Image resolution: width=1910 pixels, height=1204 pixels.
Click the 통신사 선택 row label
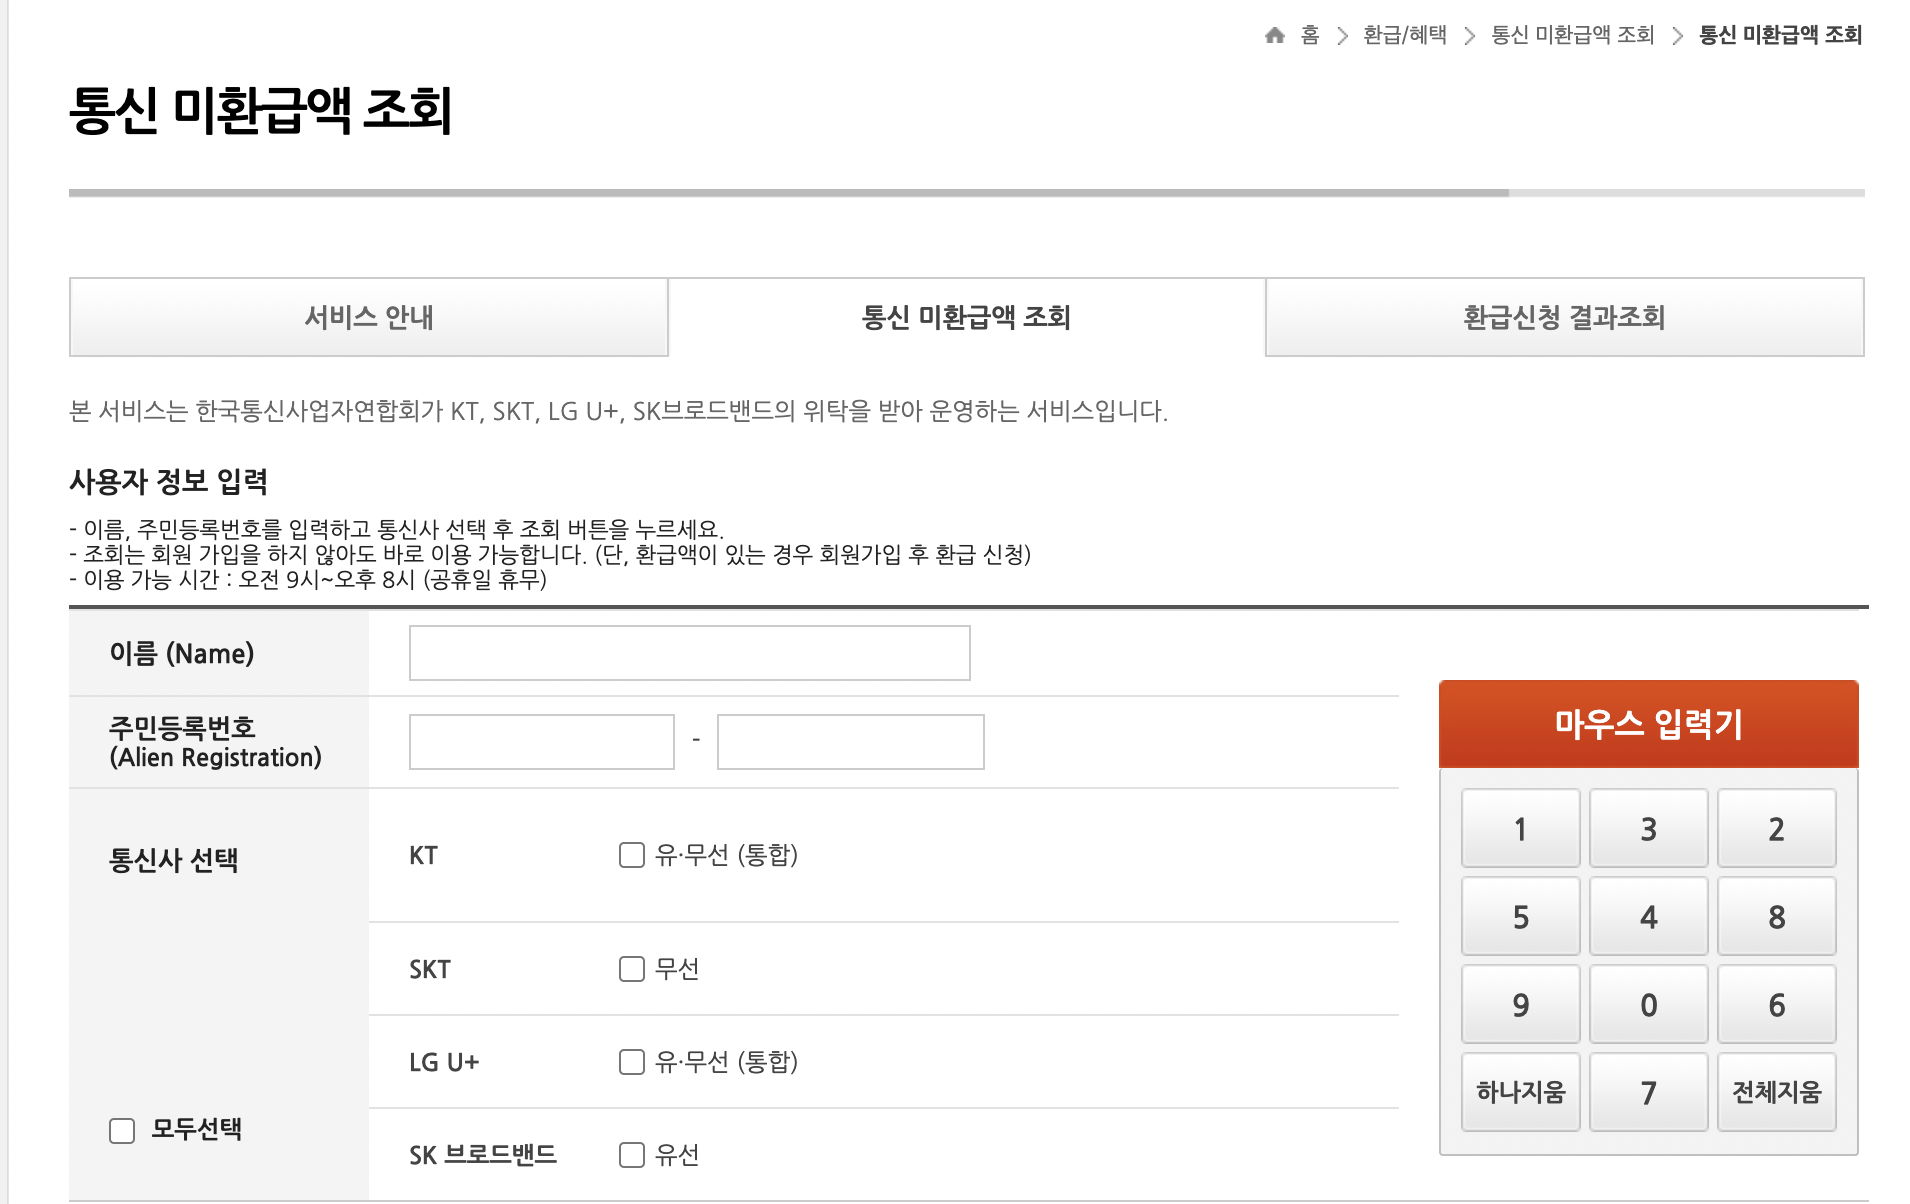(x=173, y=860)
